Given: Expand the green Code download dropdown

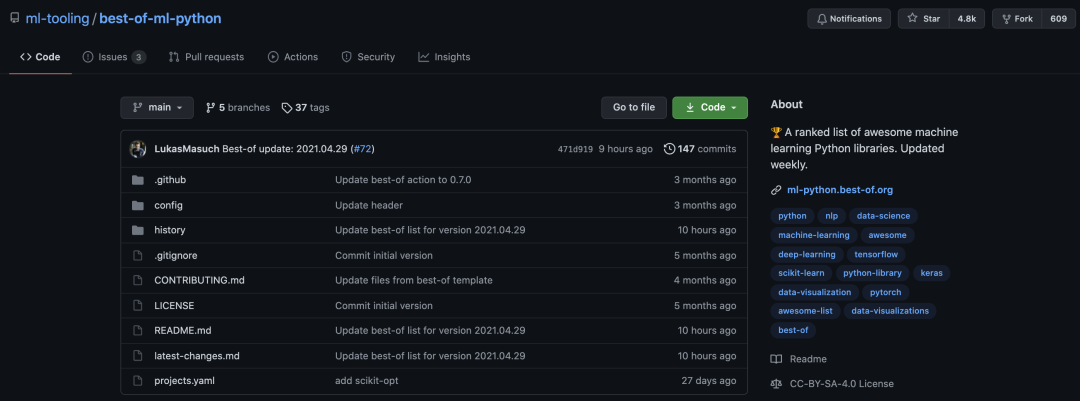Looking at the screenshot, I should [x=709, y=107].
